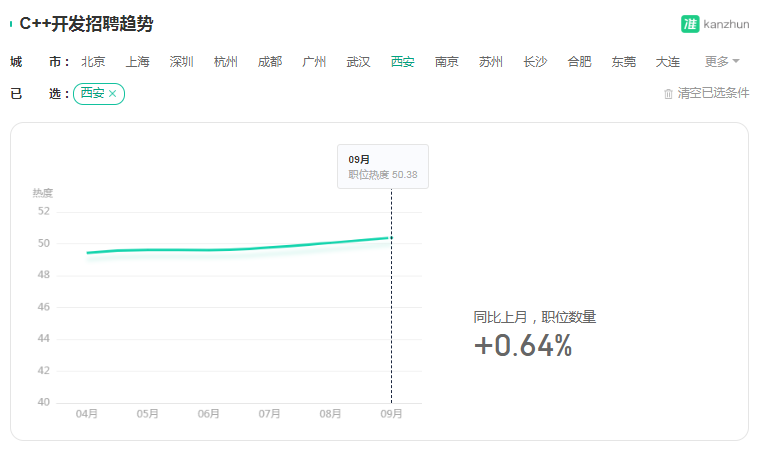Viewport: 760px width, 456px height.
Task: Expand the 更多 cities dropdown
Action: (722, 62)
